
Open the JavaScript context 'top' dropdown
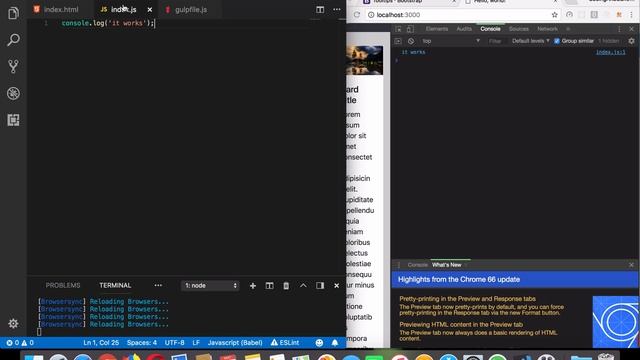(x=451, y=41)
